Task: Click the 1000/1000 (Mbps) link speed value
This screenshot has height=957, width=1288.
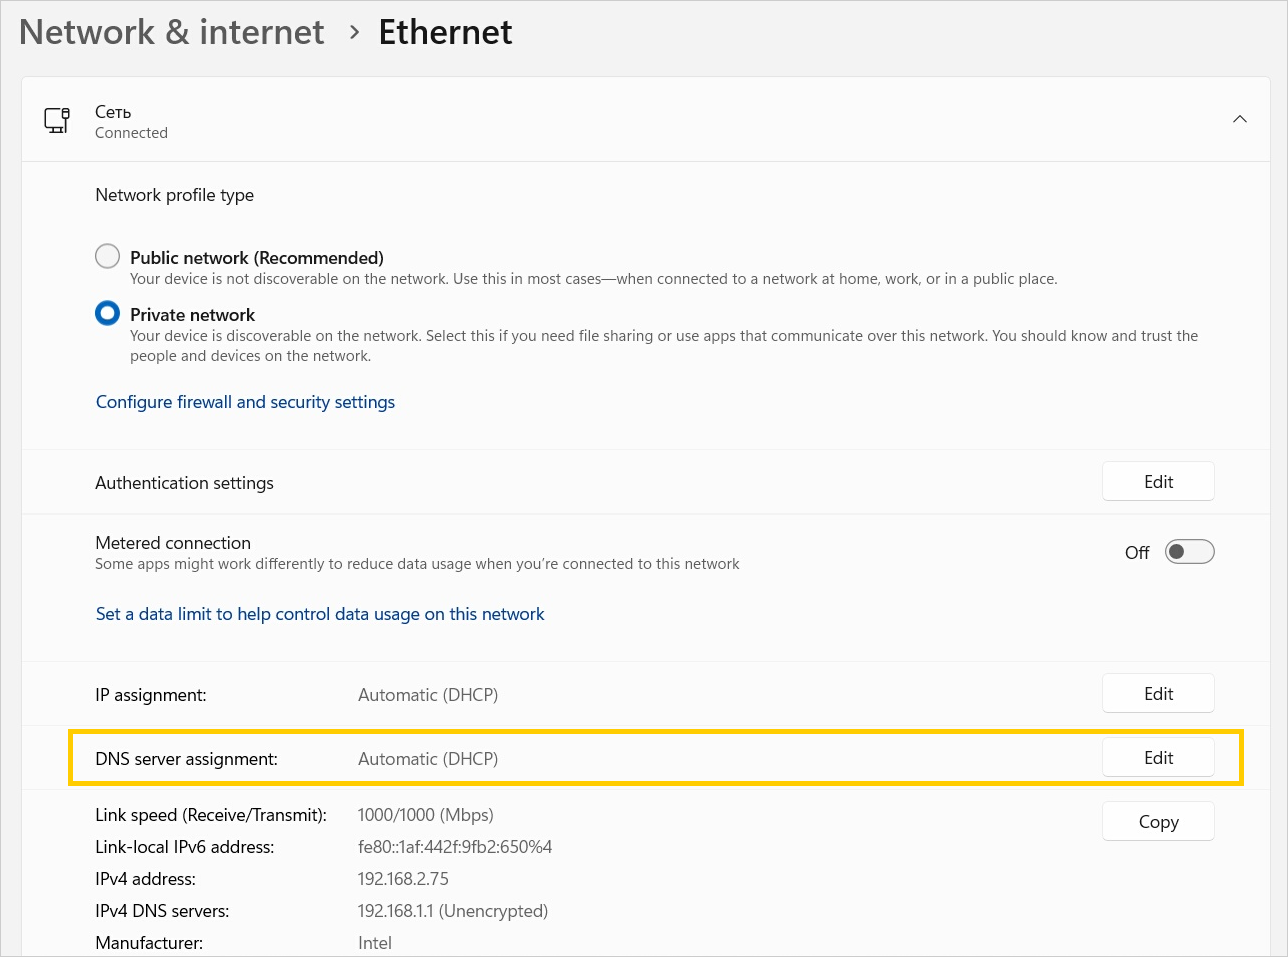Action: 425,815
